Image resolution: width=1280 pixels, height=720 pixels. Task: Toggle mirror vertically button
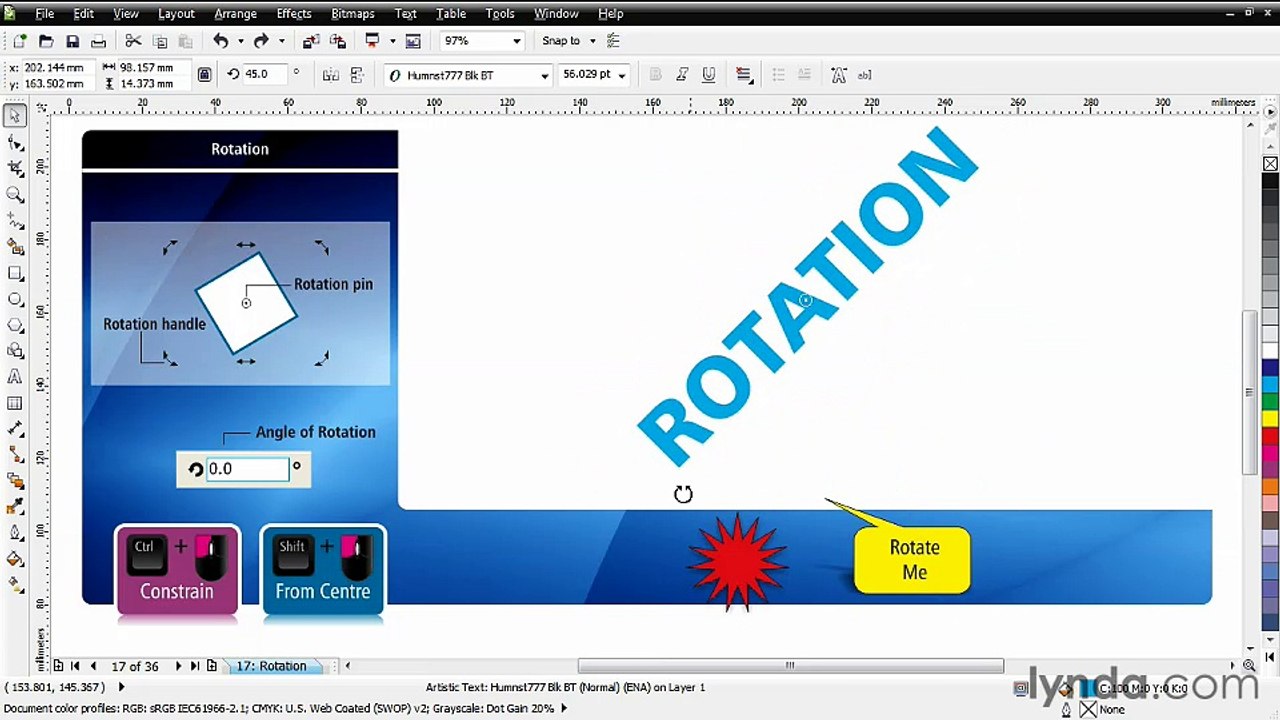click(357, 75)
